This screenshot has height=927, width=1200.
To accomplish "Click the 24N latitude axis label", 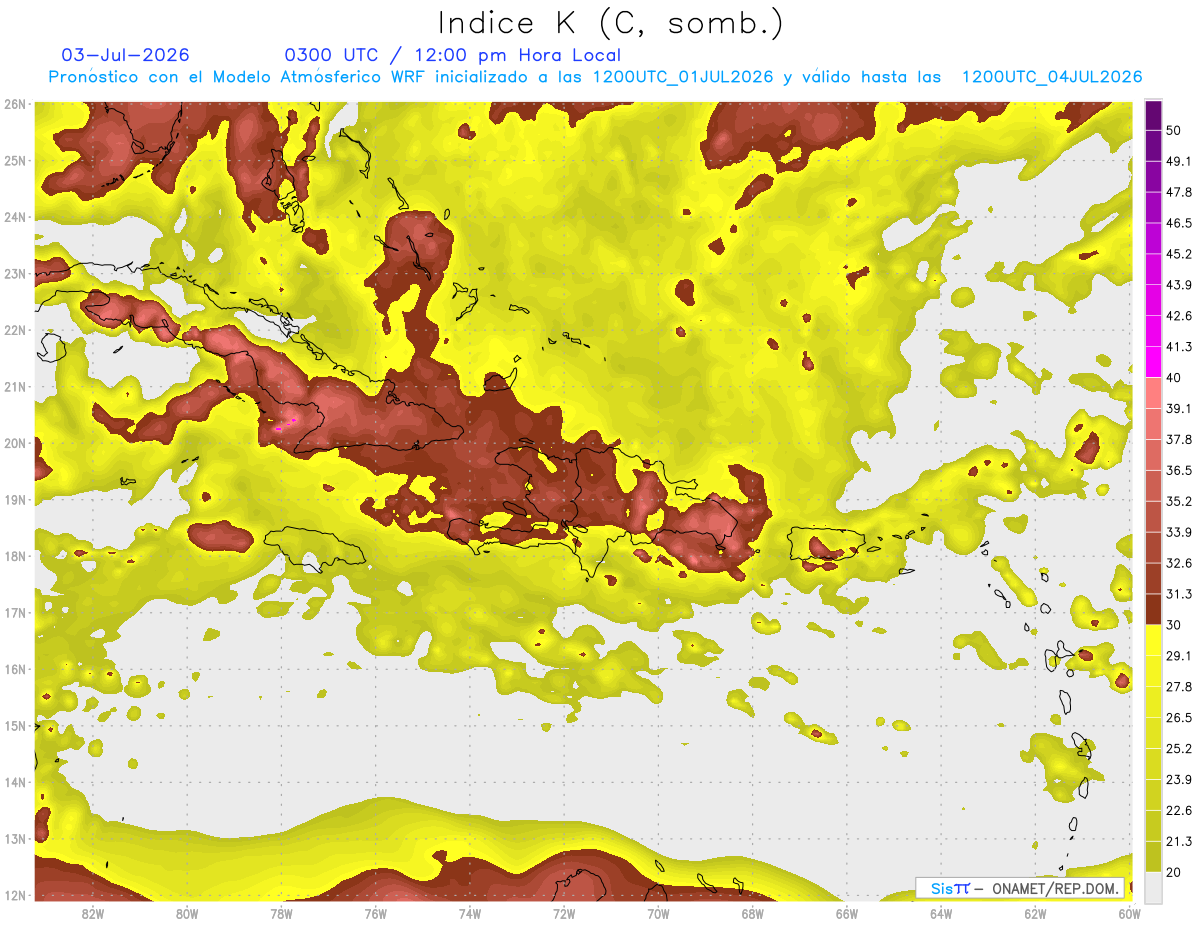I will [x=15, y=217].
